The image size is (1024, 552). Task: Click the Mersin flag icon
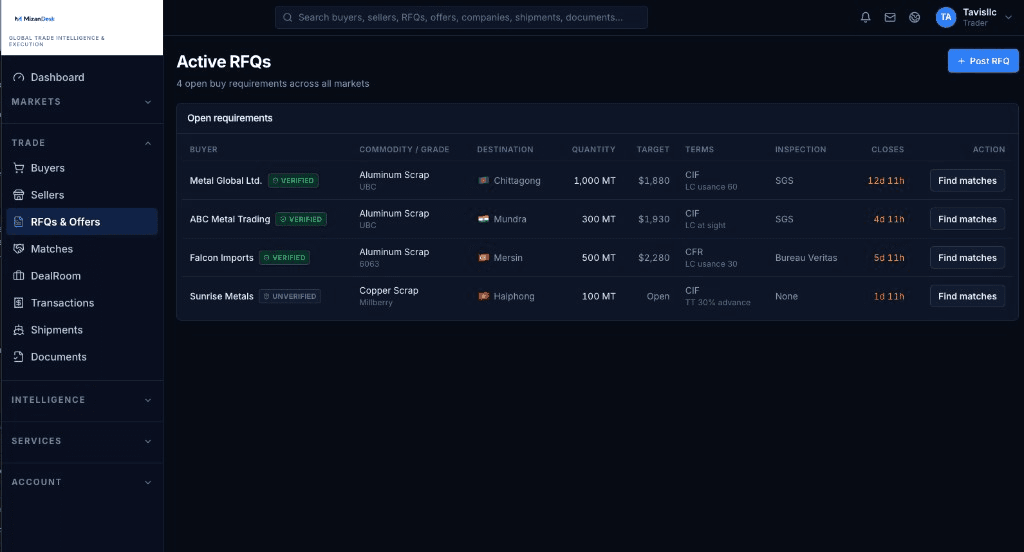483,257
